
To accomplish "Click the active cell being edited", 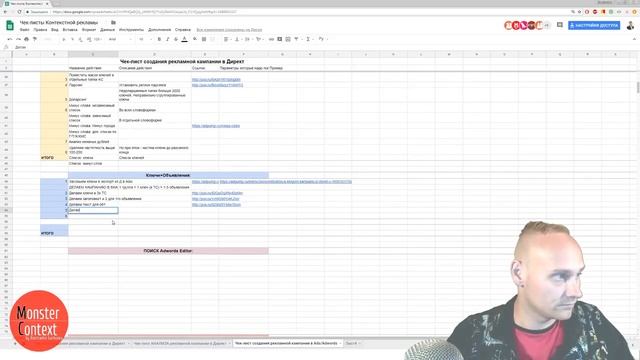I will 93,210.
